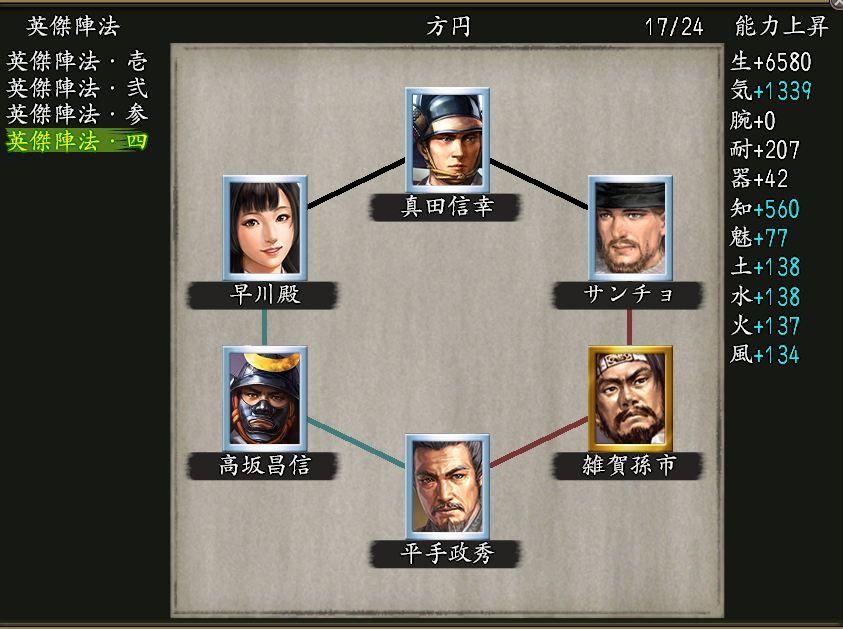This screenshot has height=629, width=843.
Task: Choose the サンチョ portrait
Action: tap(630, 228)
